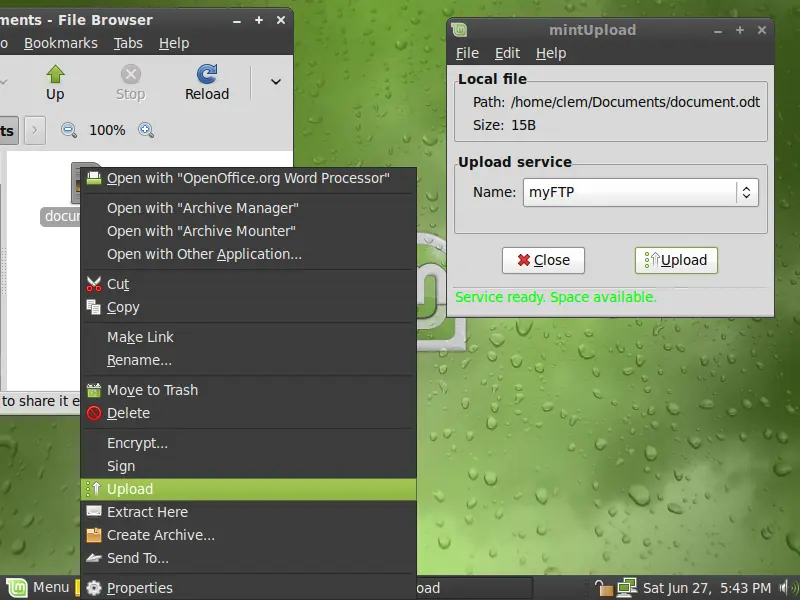800x600 pixels.
Task: Open Bookmarks menu in File Browser
Action: pyautogui.click(x=61, y=43)
